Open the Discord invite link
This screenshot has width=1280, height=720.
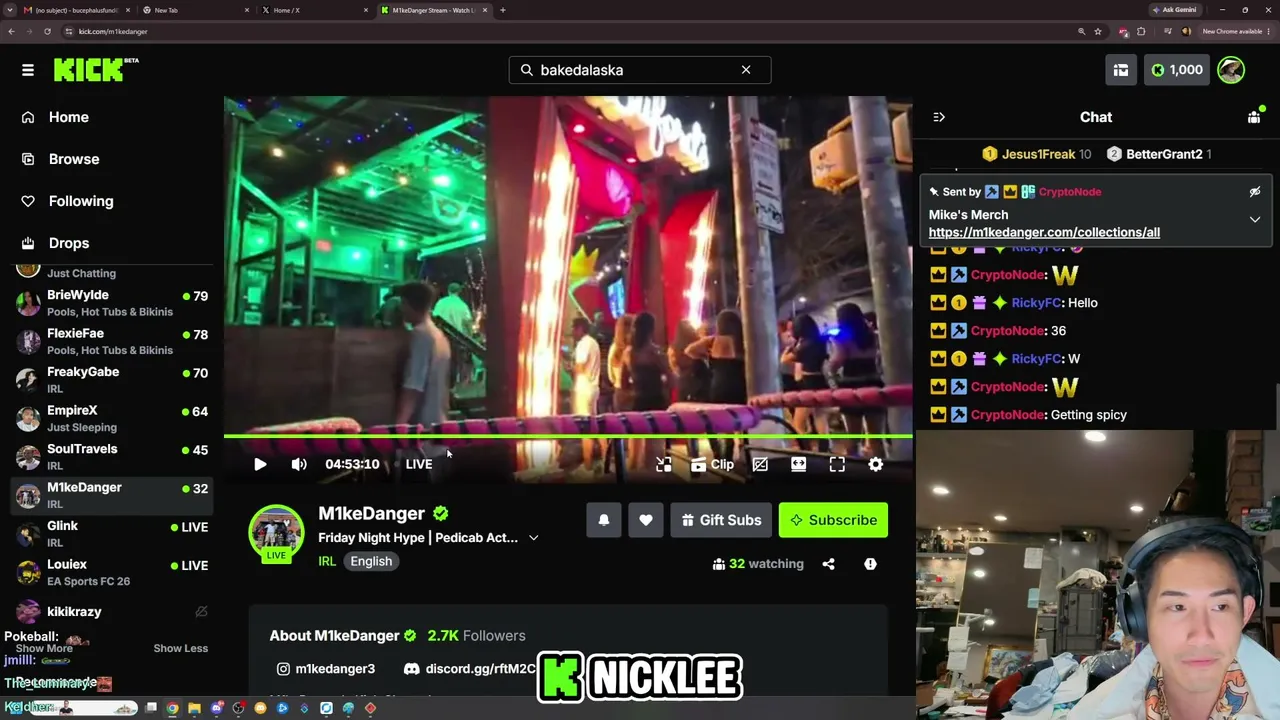point(470,669)
